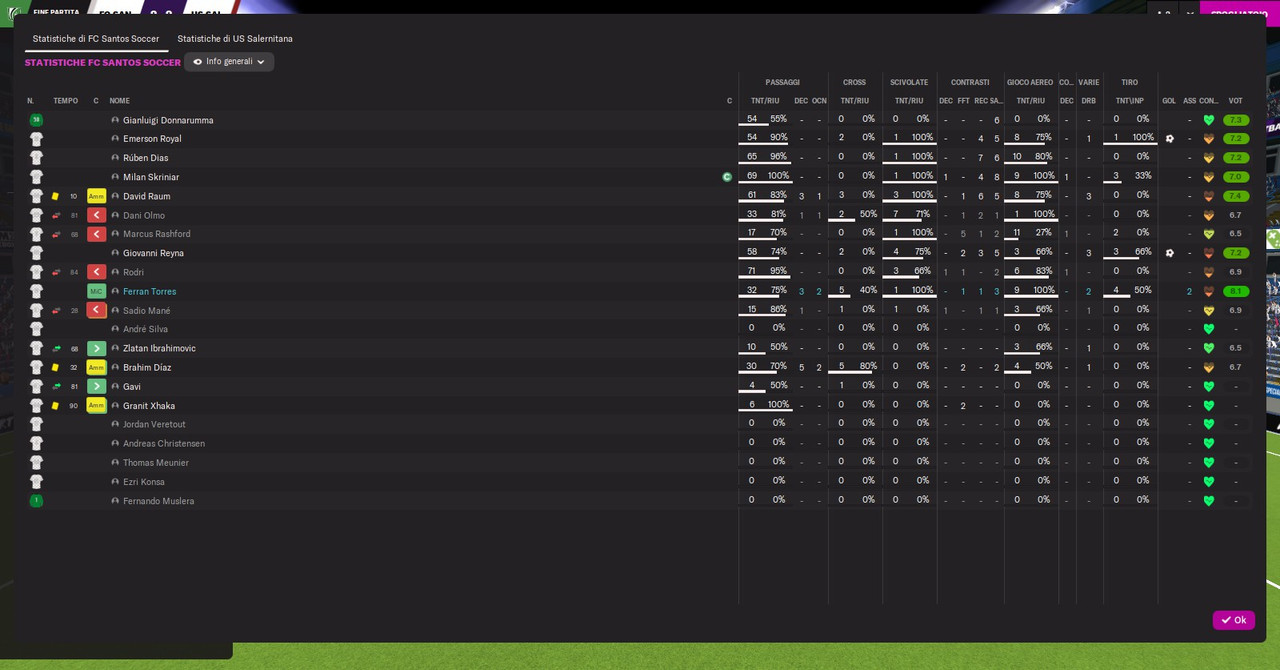Click the eye icon in Info generali
Viewport: 1280px width, 670px height.
[197, 62]
